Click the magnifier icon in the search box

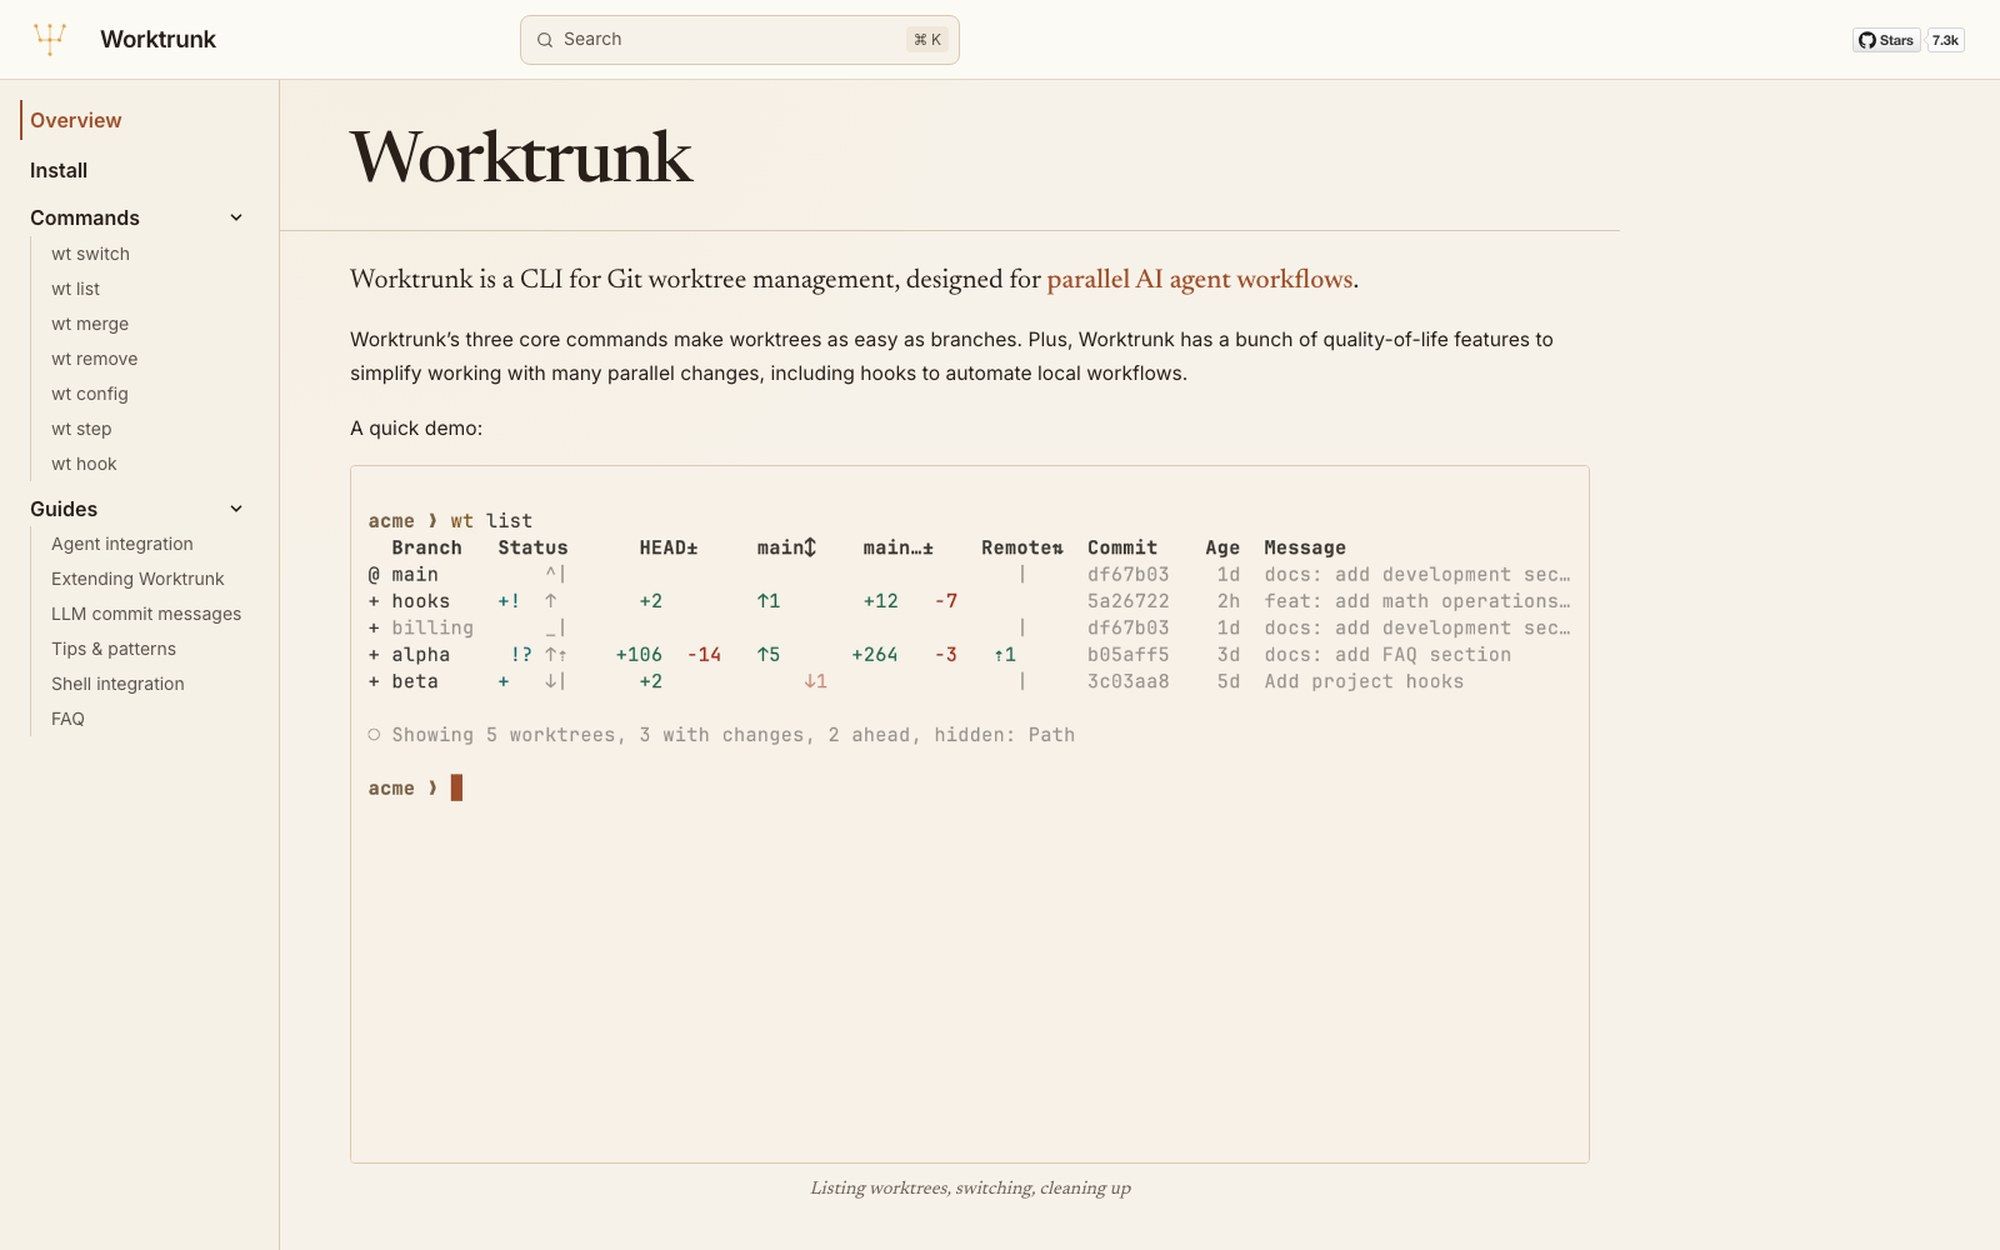click(x=545, y=40)
